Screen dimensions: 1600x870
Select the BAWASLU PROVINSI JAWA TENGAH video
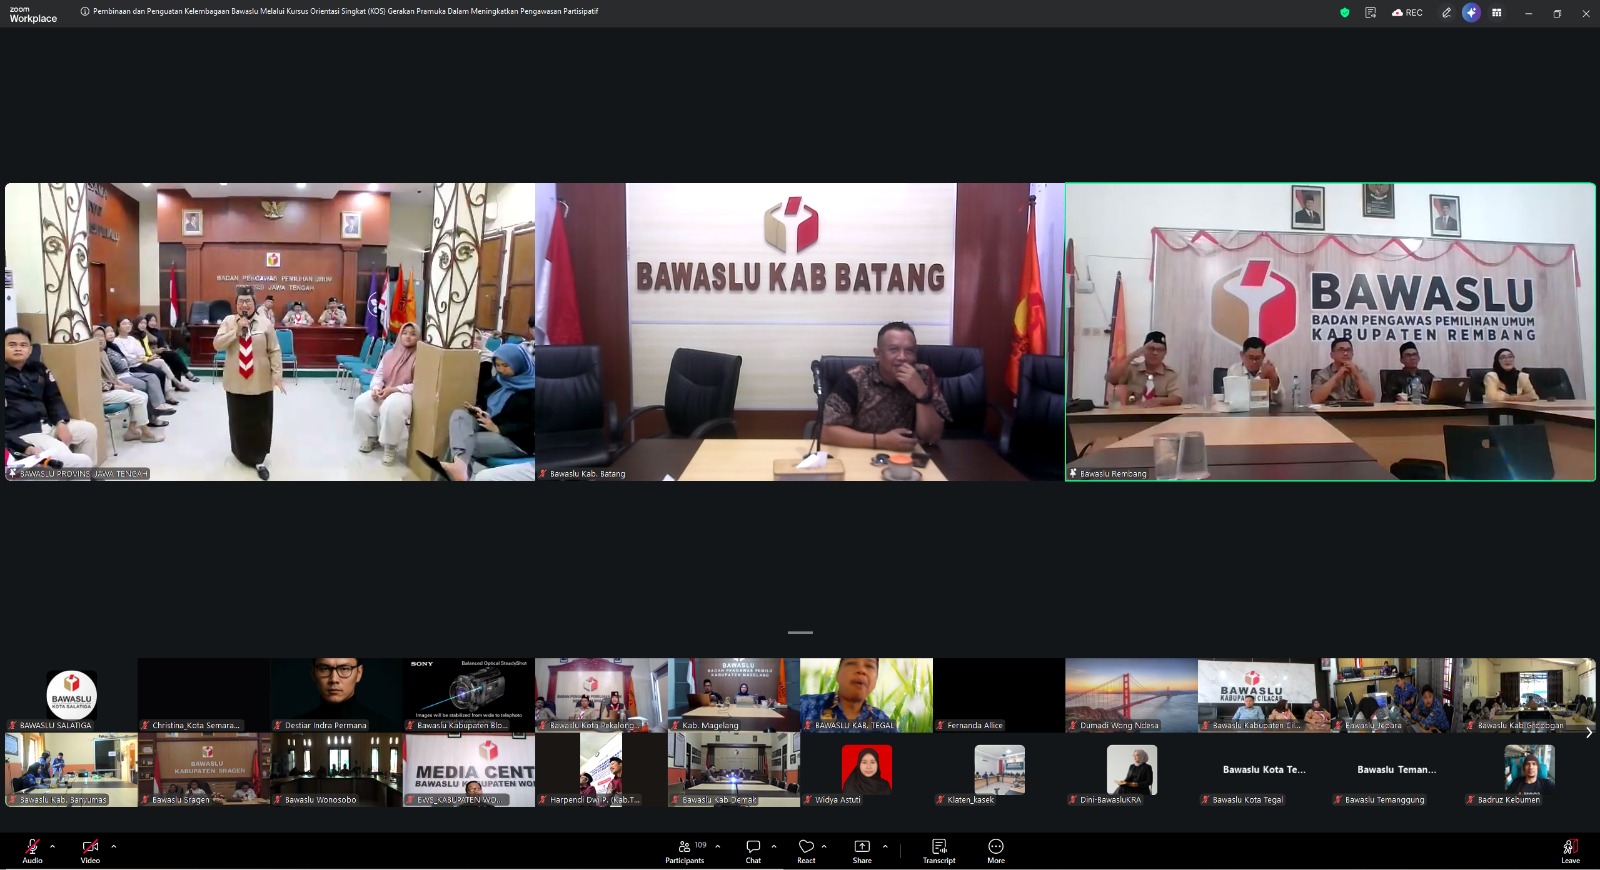tap(270, 332)
